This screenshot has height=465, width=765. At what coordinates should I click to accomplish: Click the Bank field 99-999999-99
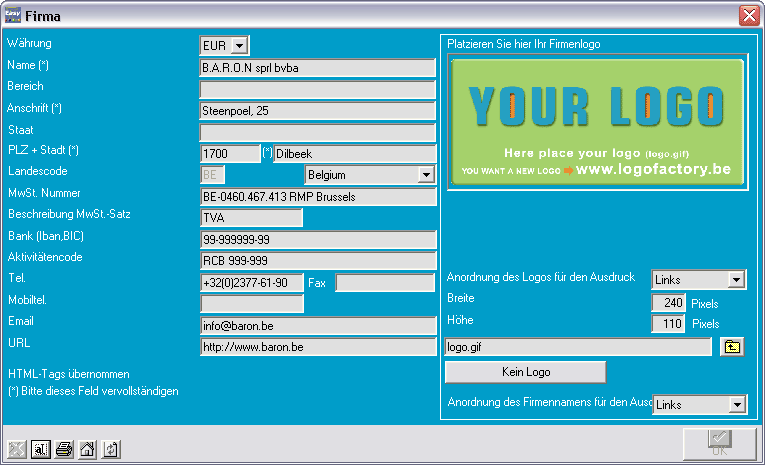pyautogui.click(x=318, y=240)
